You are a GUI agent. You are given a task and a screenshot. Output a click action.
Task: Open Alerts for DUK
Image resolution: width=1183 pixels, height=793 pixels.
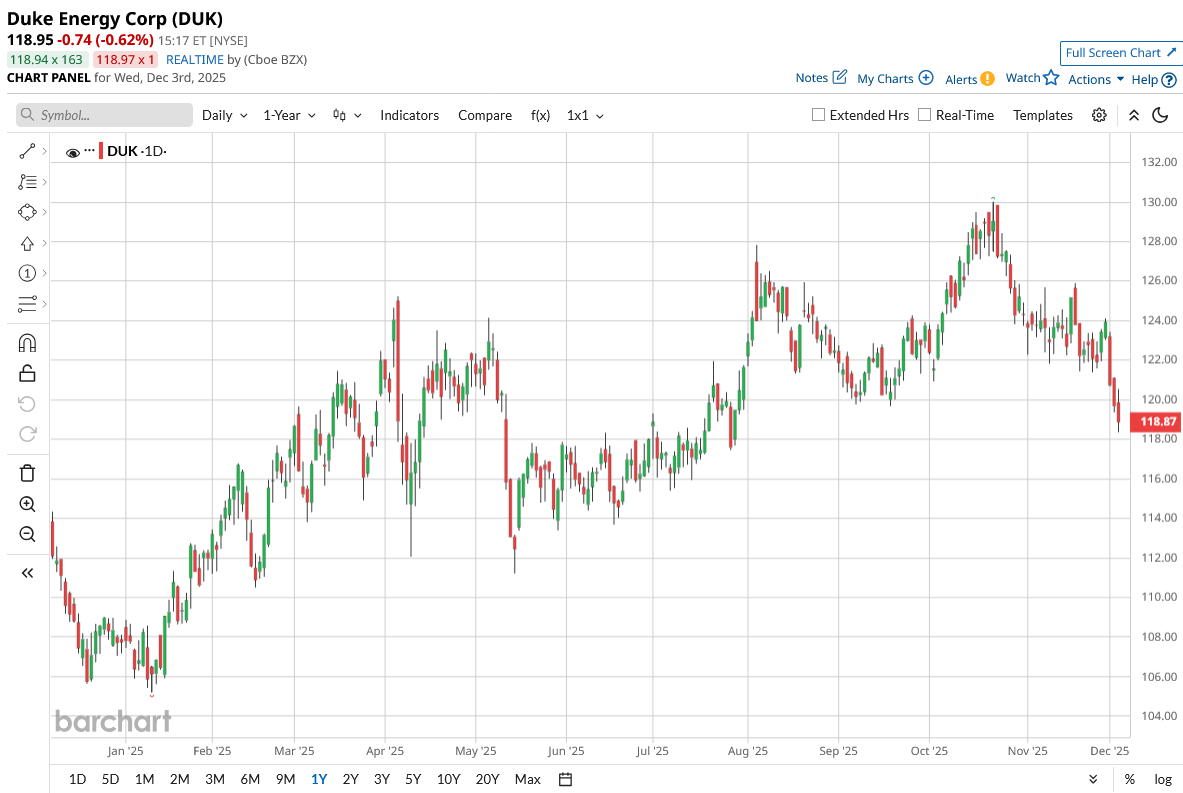(x=970, y=79)
